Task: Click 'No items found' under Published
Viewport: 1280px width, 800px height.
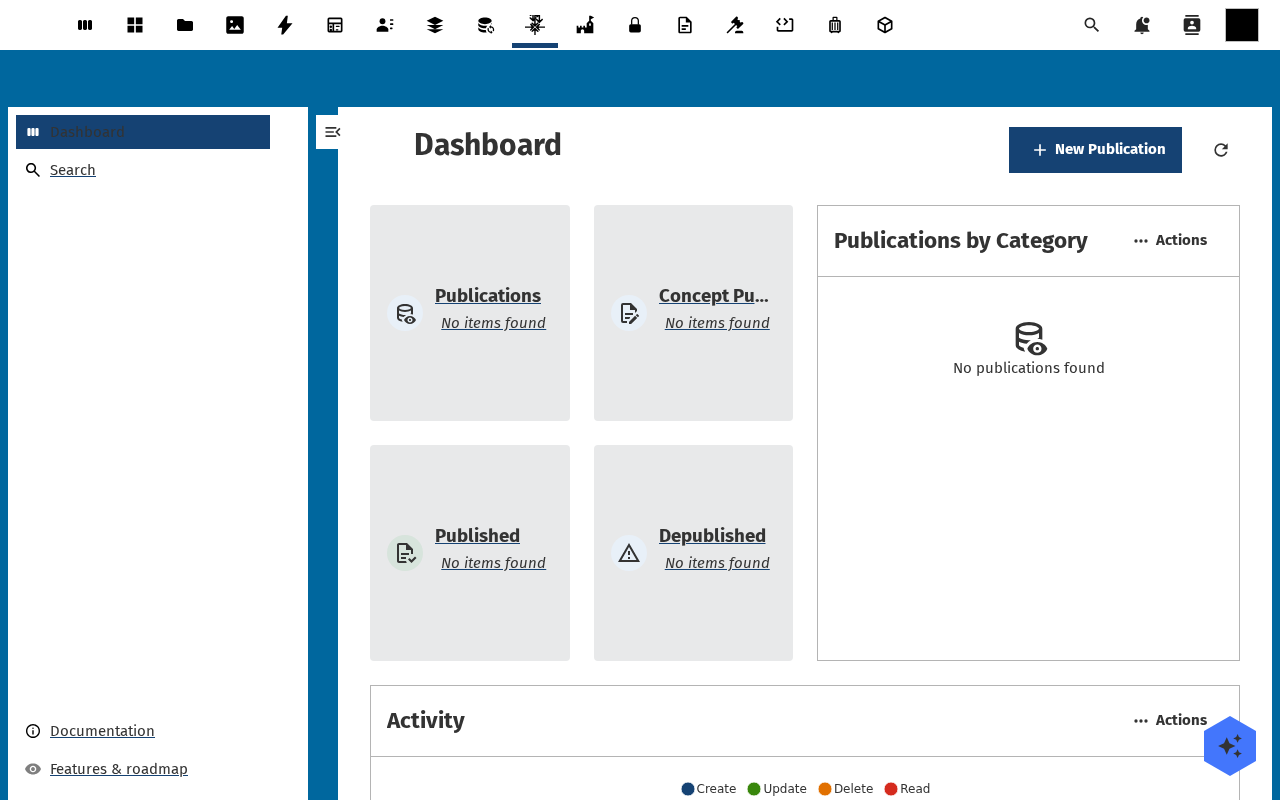Action: tap(493, 563)
